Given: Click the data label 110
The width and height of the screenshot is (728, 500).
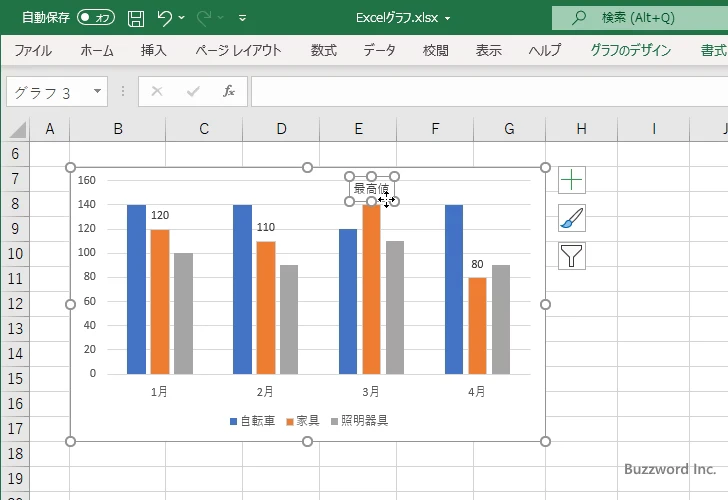Looking at the screenshot, I should pyautogui.click(x=266, y=227).
